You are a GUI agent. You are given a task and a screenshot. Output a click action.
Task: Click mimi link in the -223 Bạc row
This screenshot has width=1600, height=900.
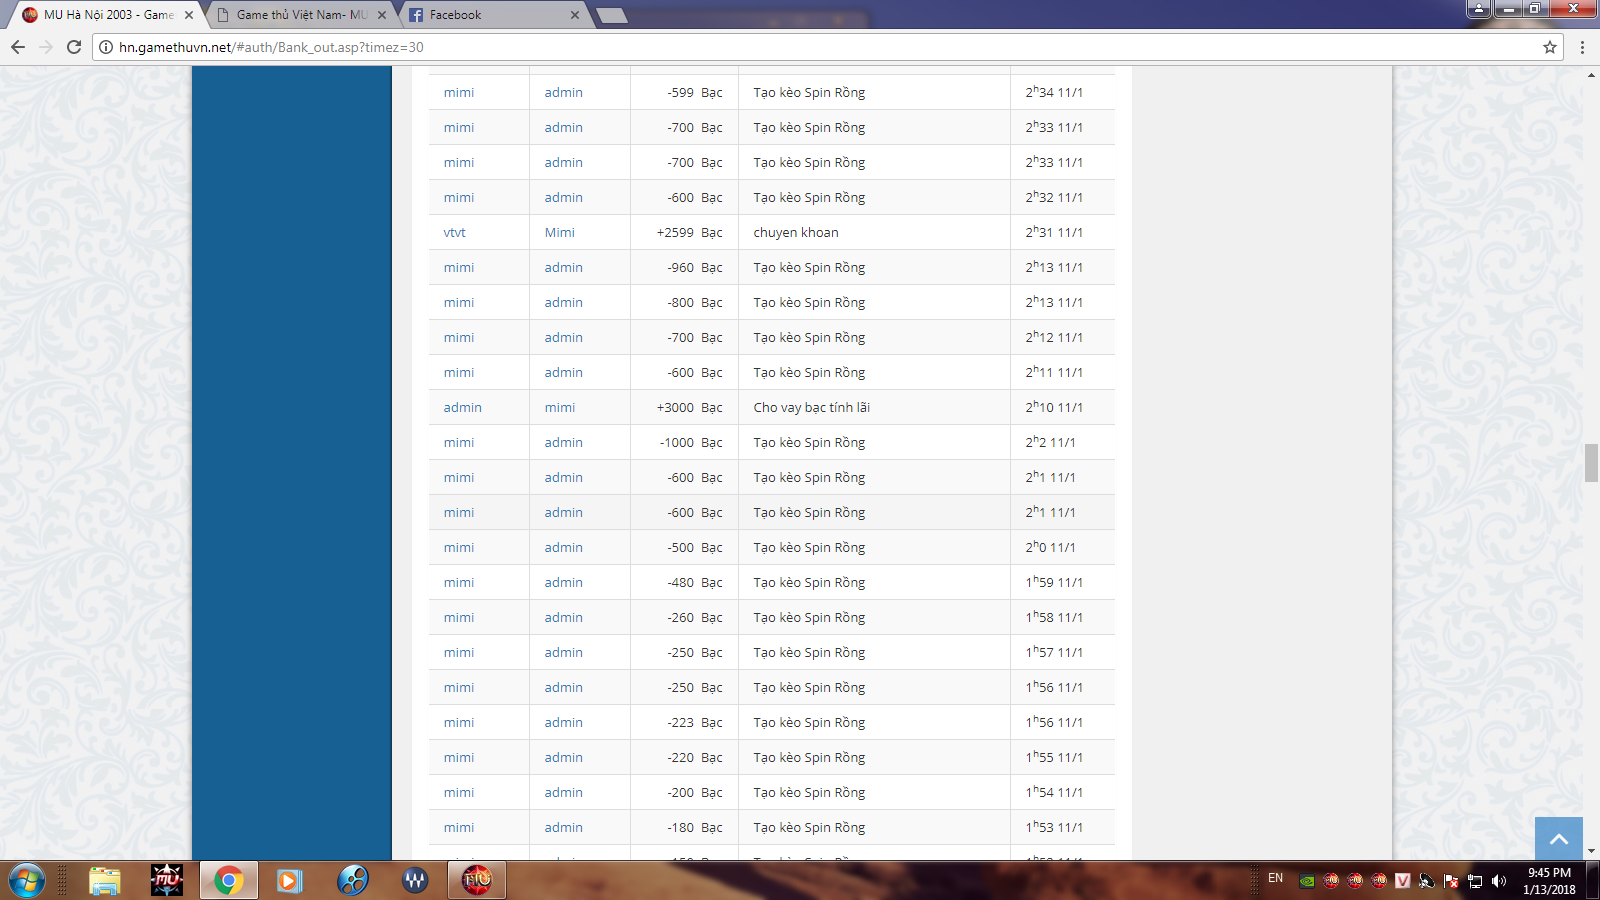tap(459, 722)
